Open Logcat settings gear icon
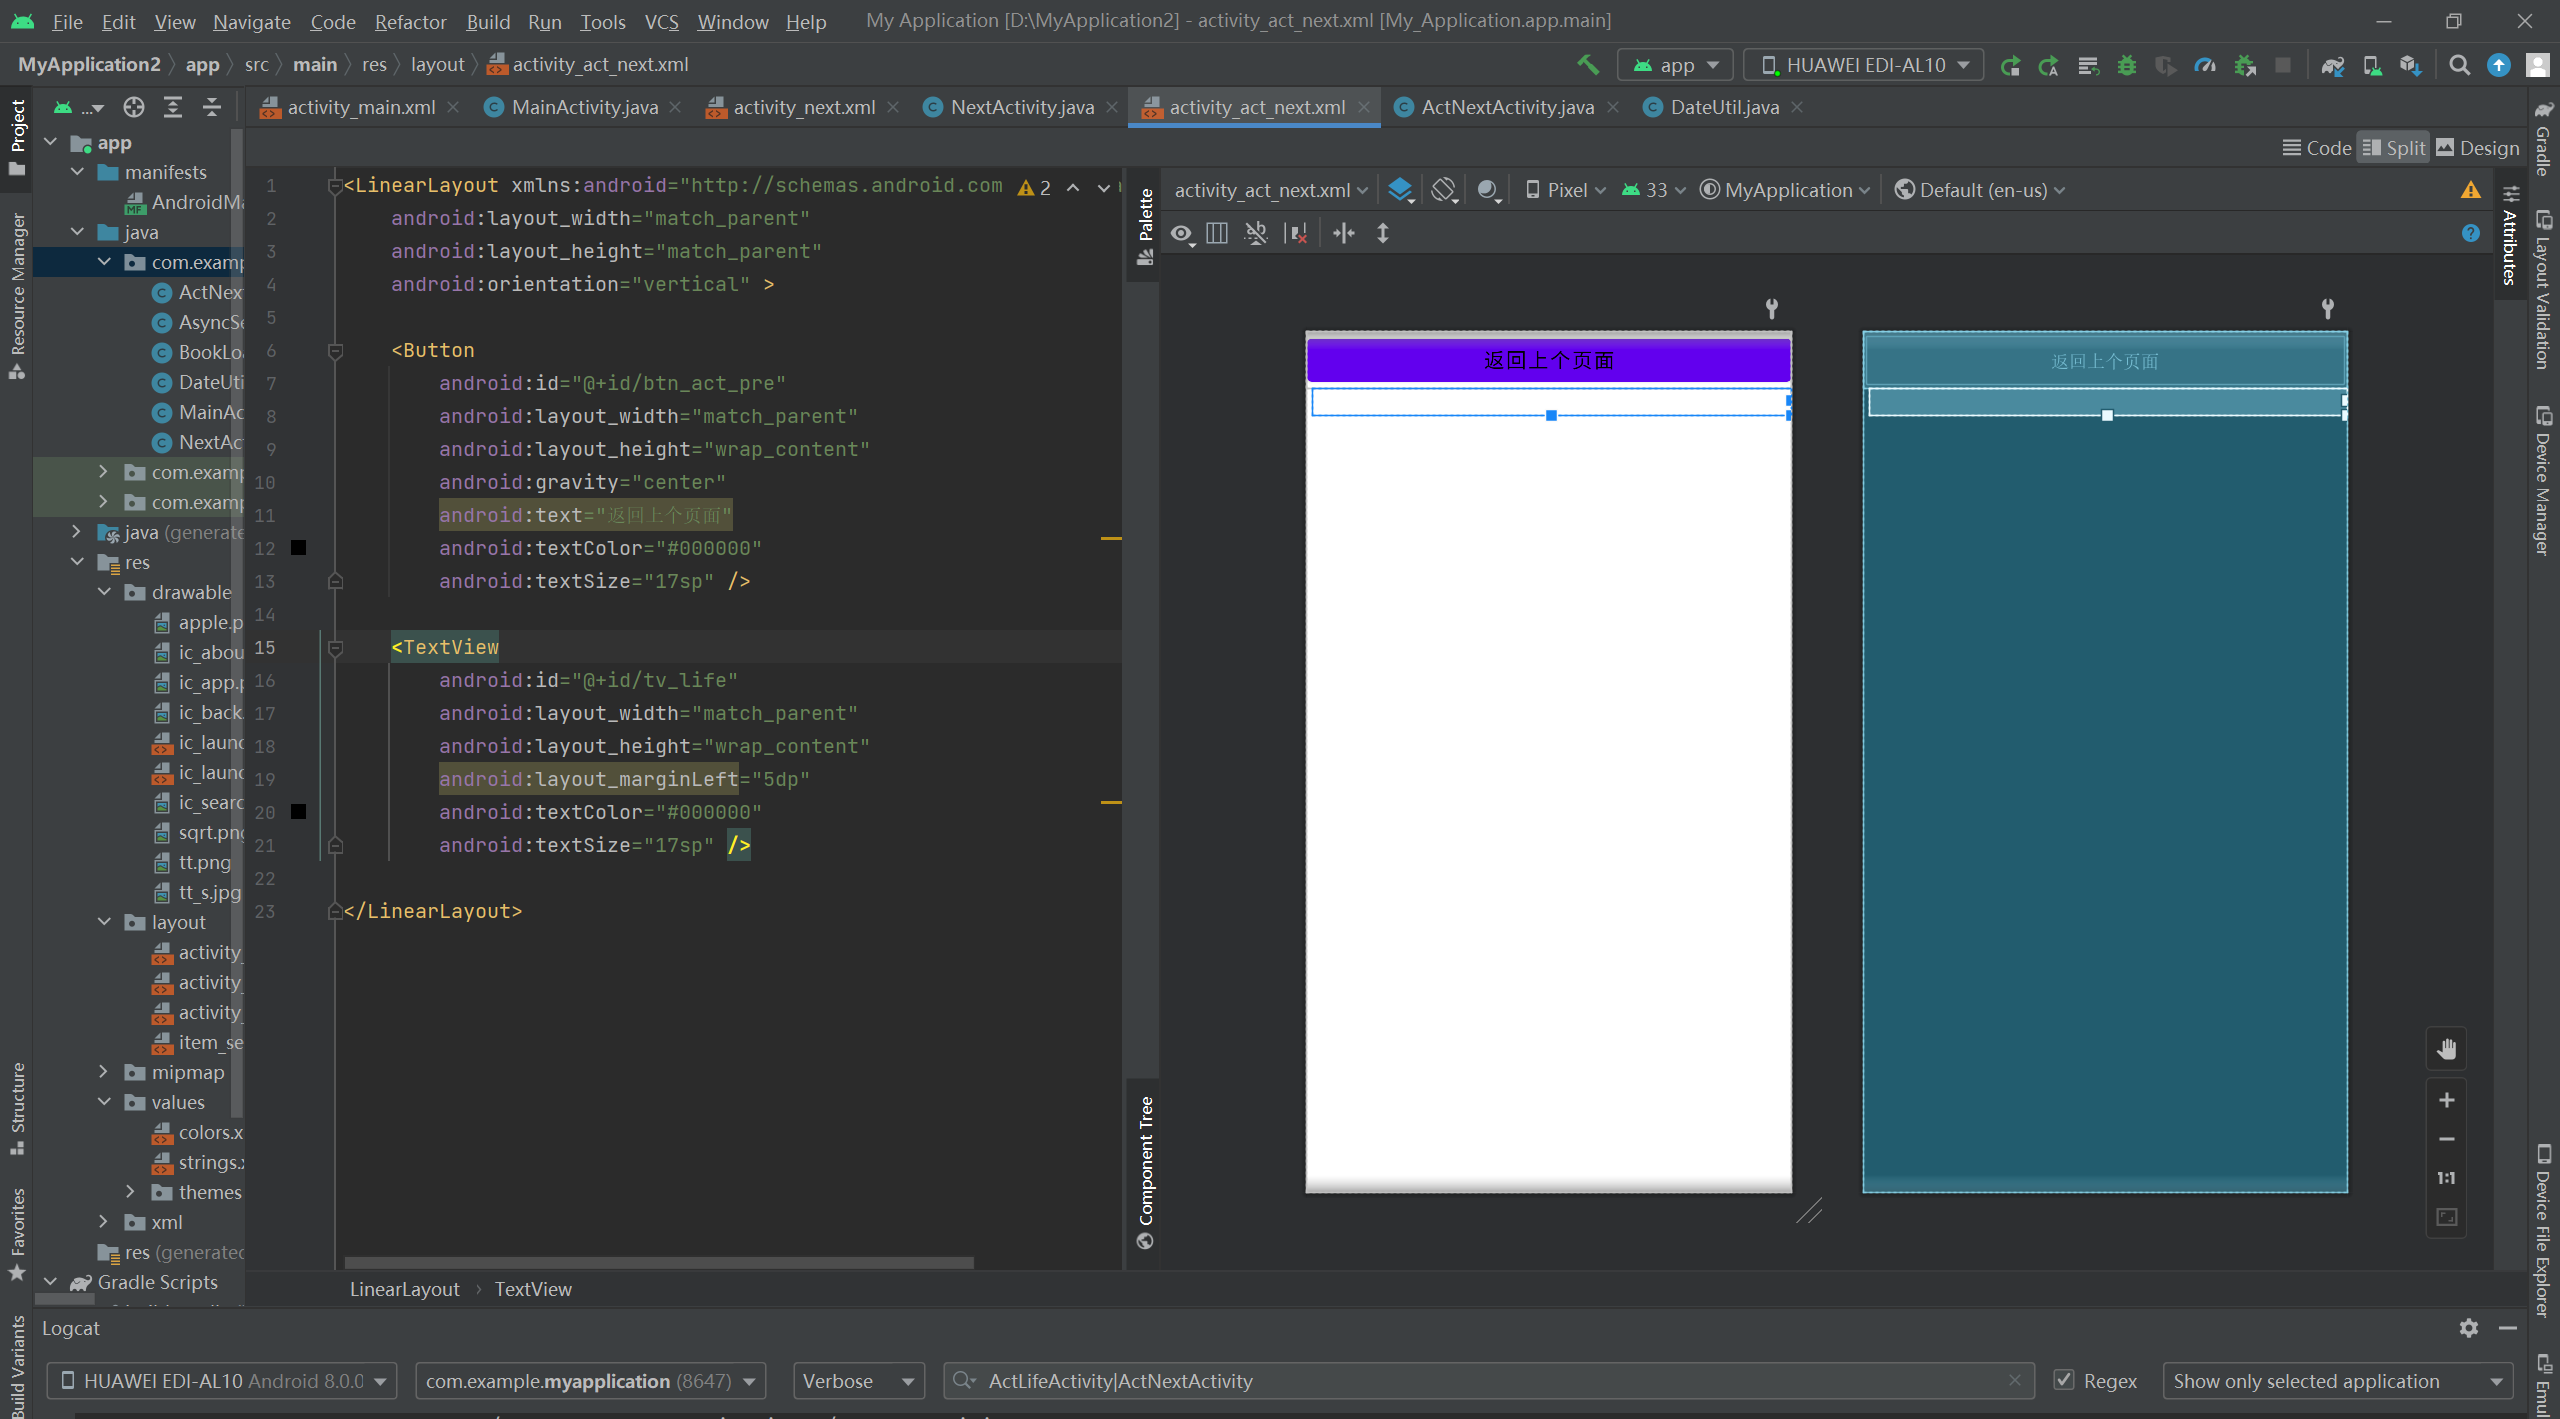Image resolution: width=2560 pixels, height=1419 pixels. click(2469, 1328)
